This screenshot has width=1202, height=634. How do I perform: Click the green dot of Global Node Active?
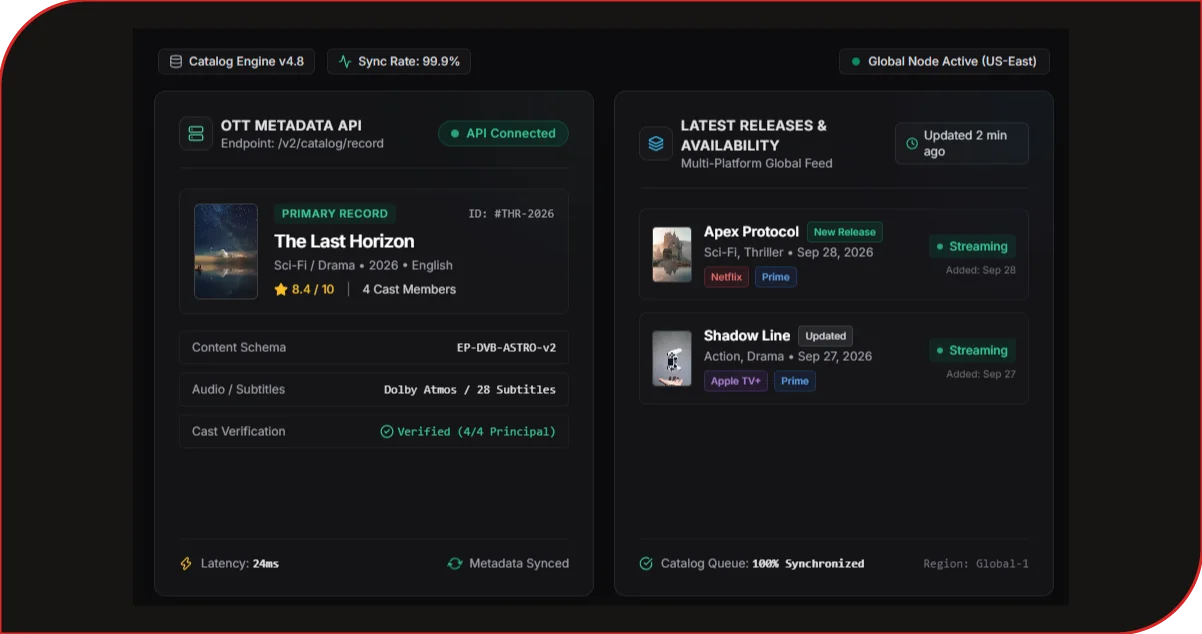pos(855,62)
